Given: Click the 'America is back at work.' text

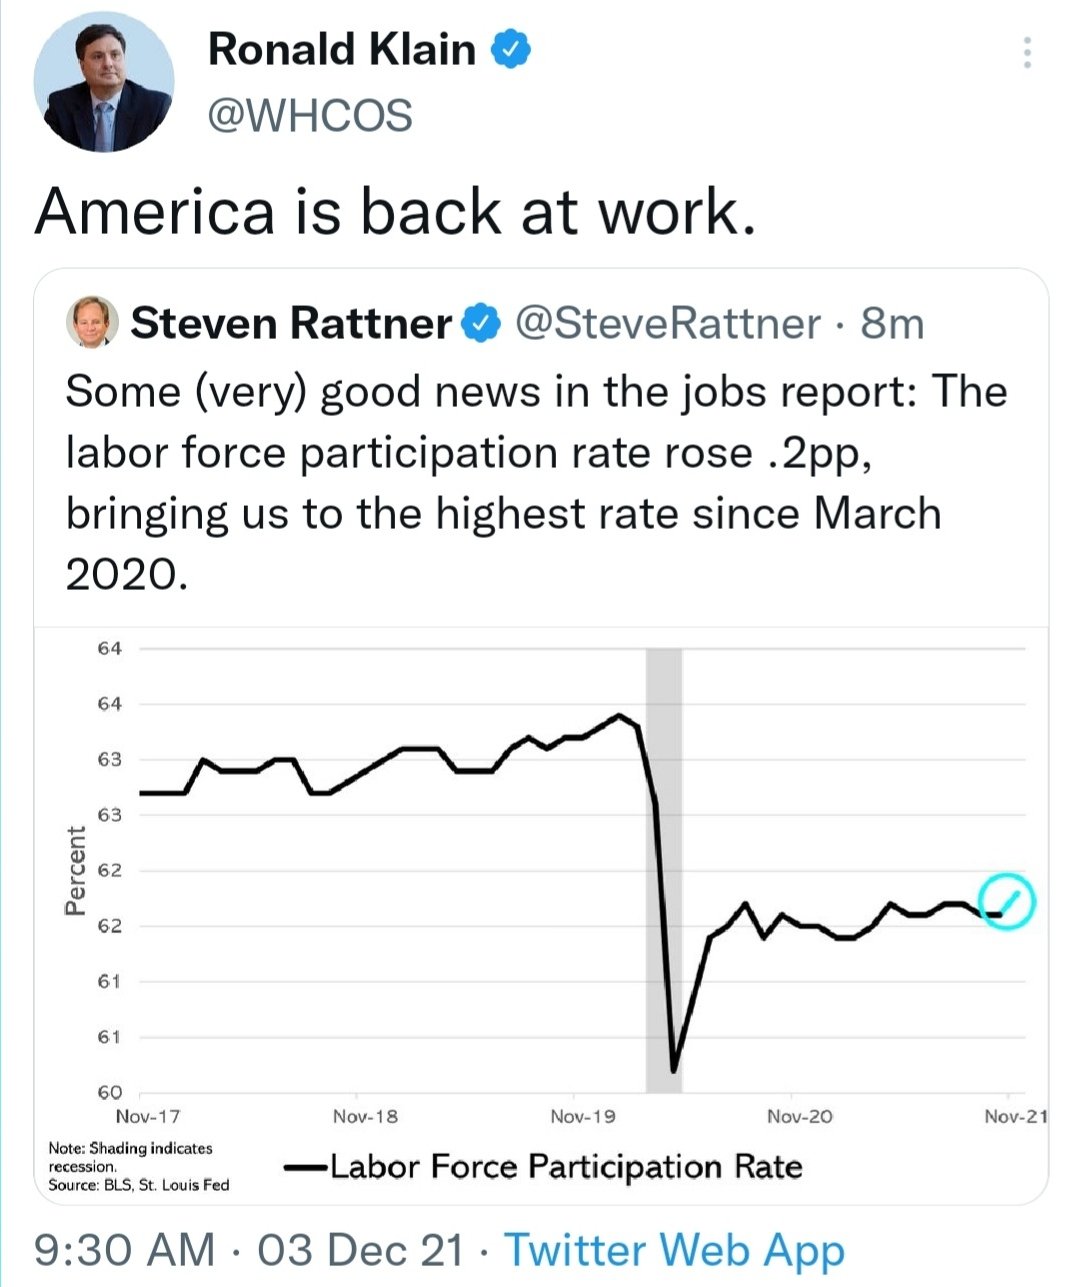Looking at the screenshot, I should 395,211.
